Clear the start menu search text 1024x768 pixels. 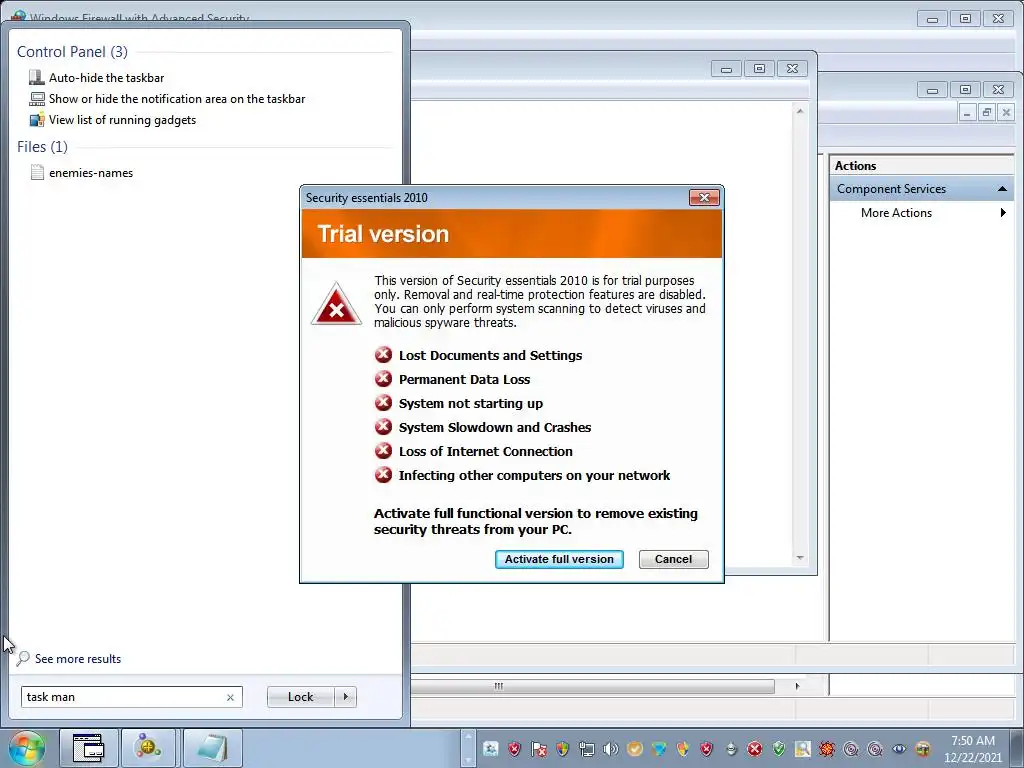coord(230,697)
